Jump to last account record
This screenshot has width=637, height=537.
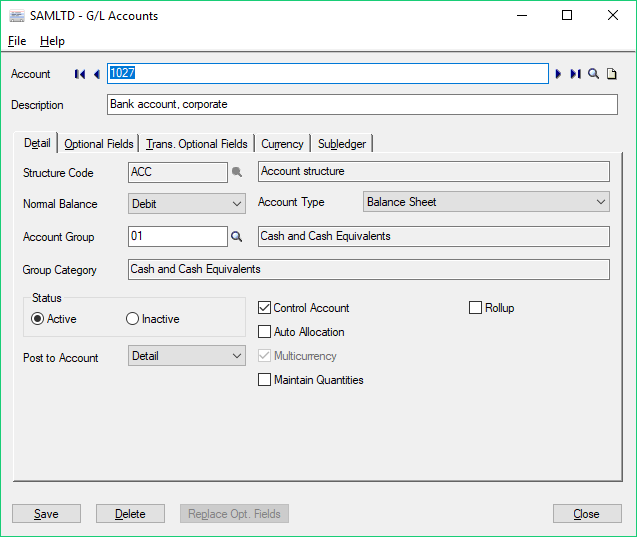575,74
